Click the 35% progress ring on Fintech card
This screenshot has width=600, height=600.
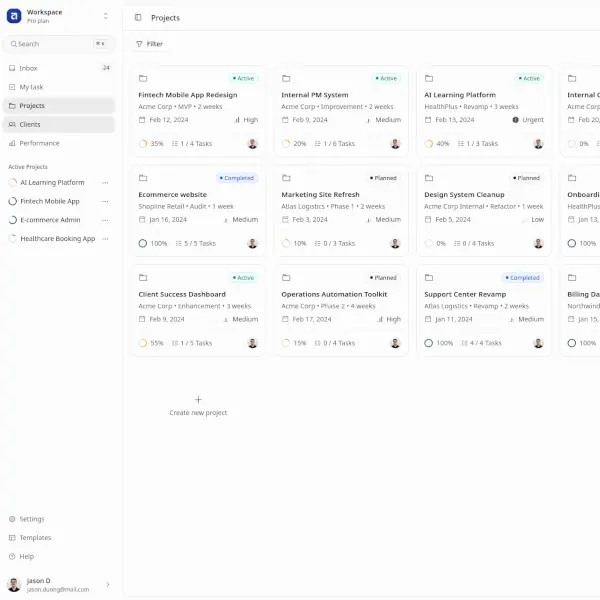[143, 144]
